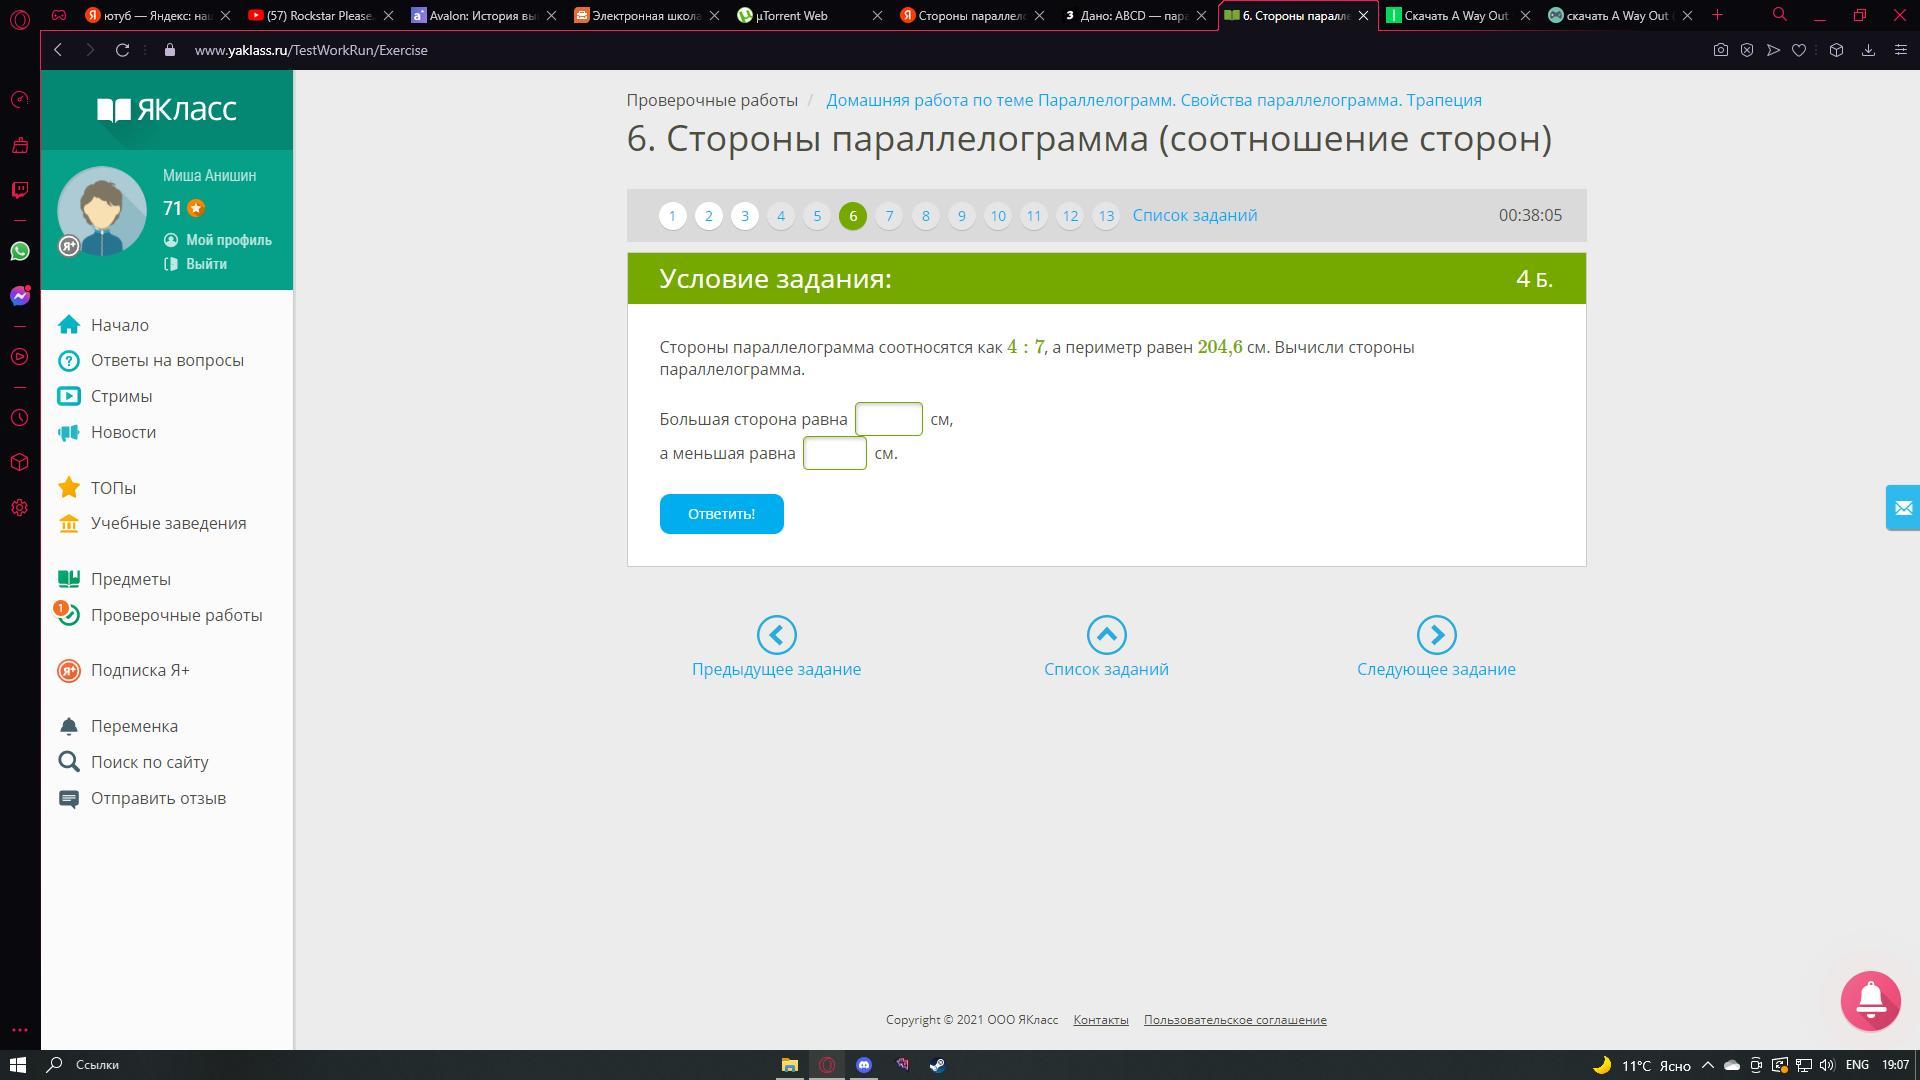Open Opera easy setup menu
Viewport: 1920px width, 1080px height.
tap(1900, 50)
